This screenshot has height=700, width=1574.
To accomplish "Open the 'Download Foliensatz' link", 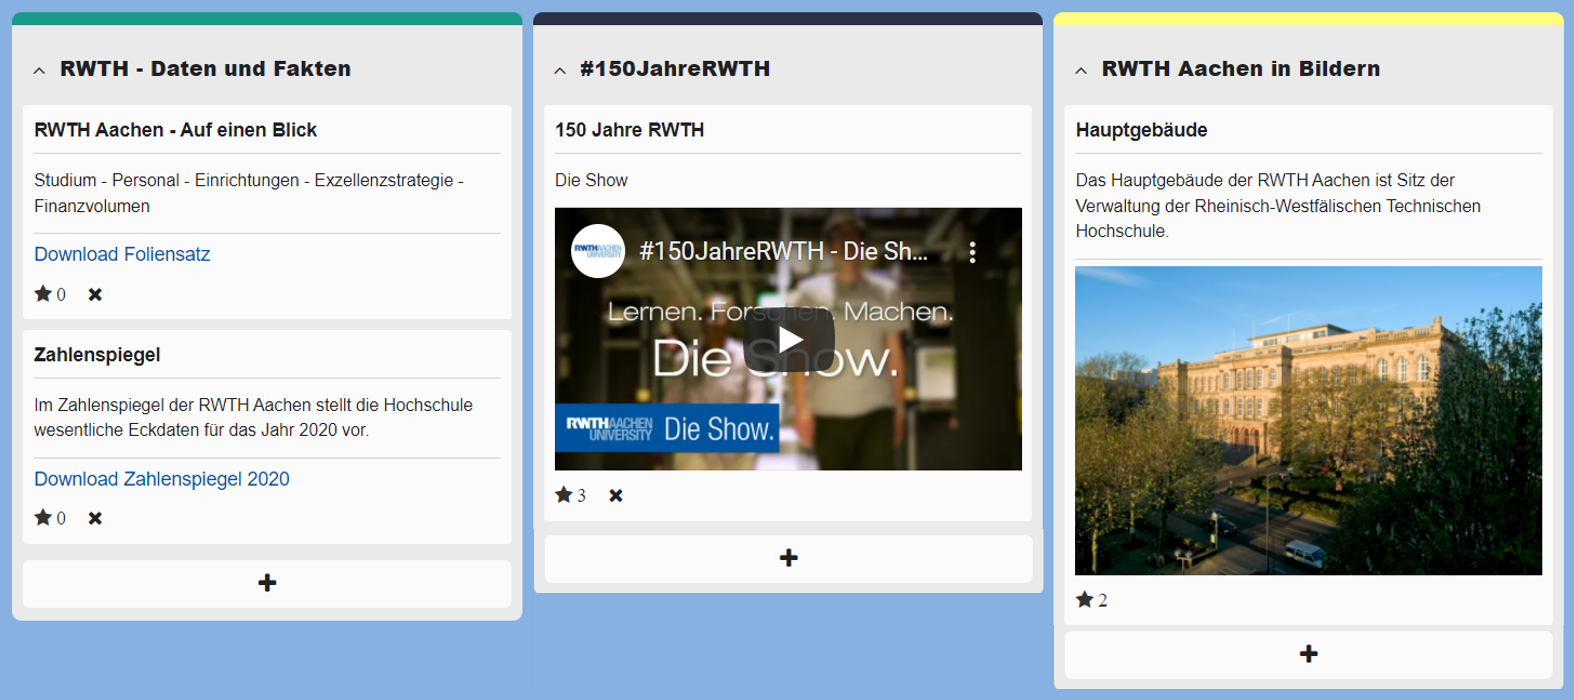I will click(122, 254).
